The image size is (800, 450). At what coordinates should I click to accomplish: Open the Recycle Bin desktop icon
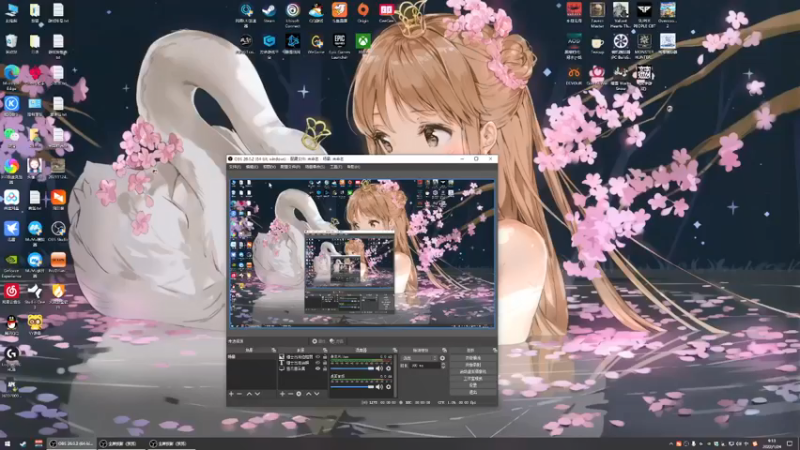[11, 44]
